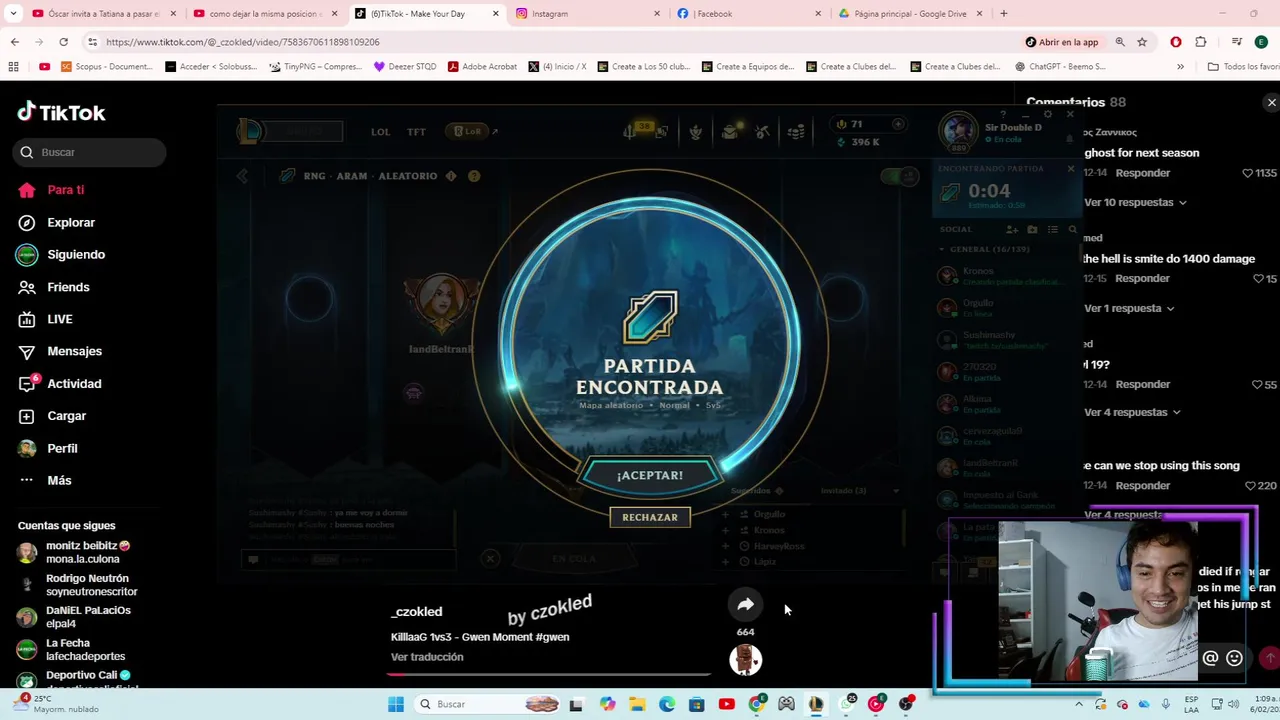Like the comment with 55 likes
Screen dimensions: 1280x720
(x=1257, y=385)
